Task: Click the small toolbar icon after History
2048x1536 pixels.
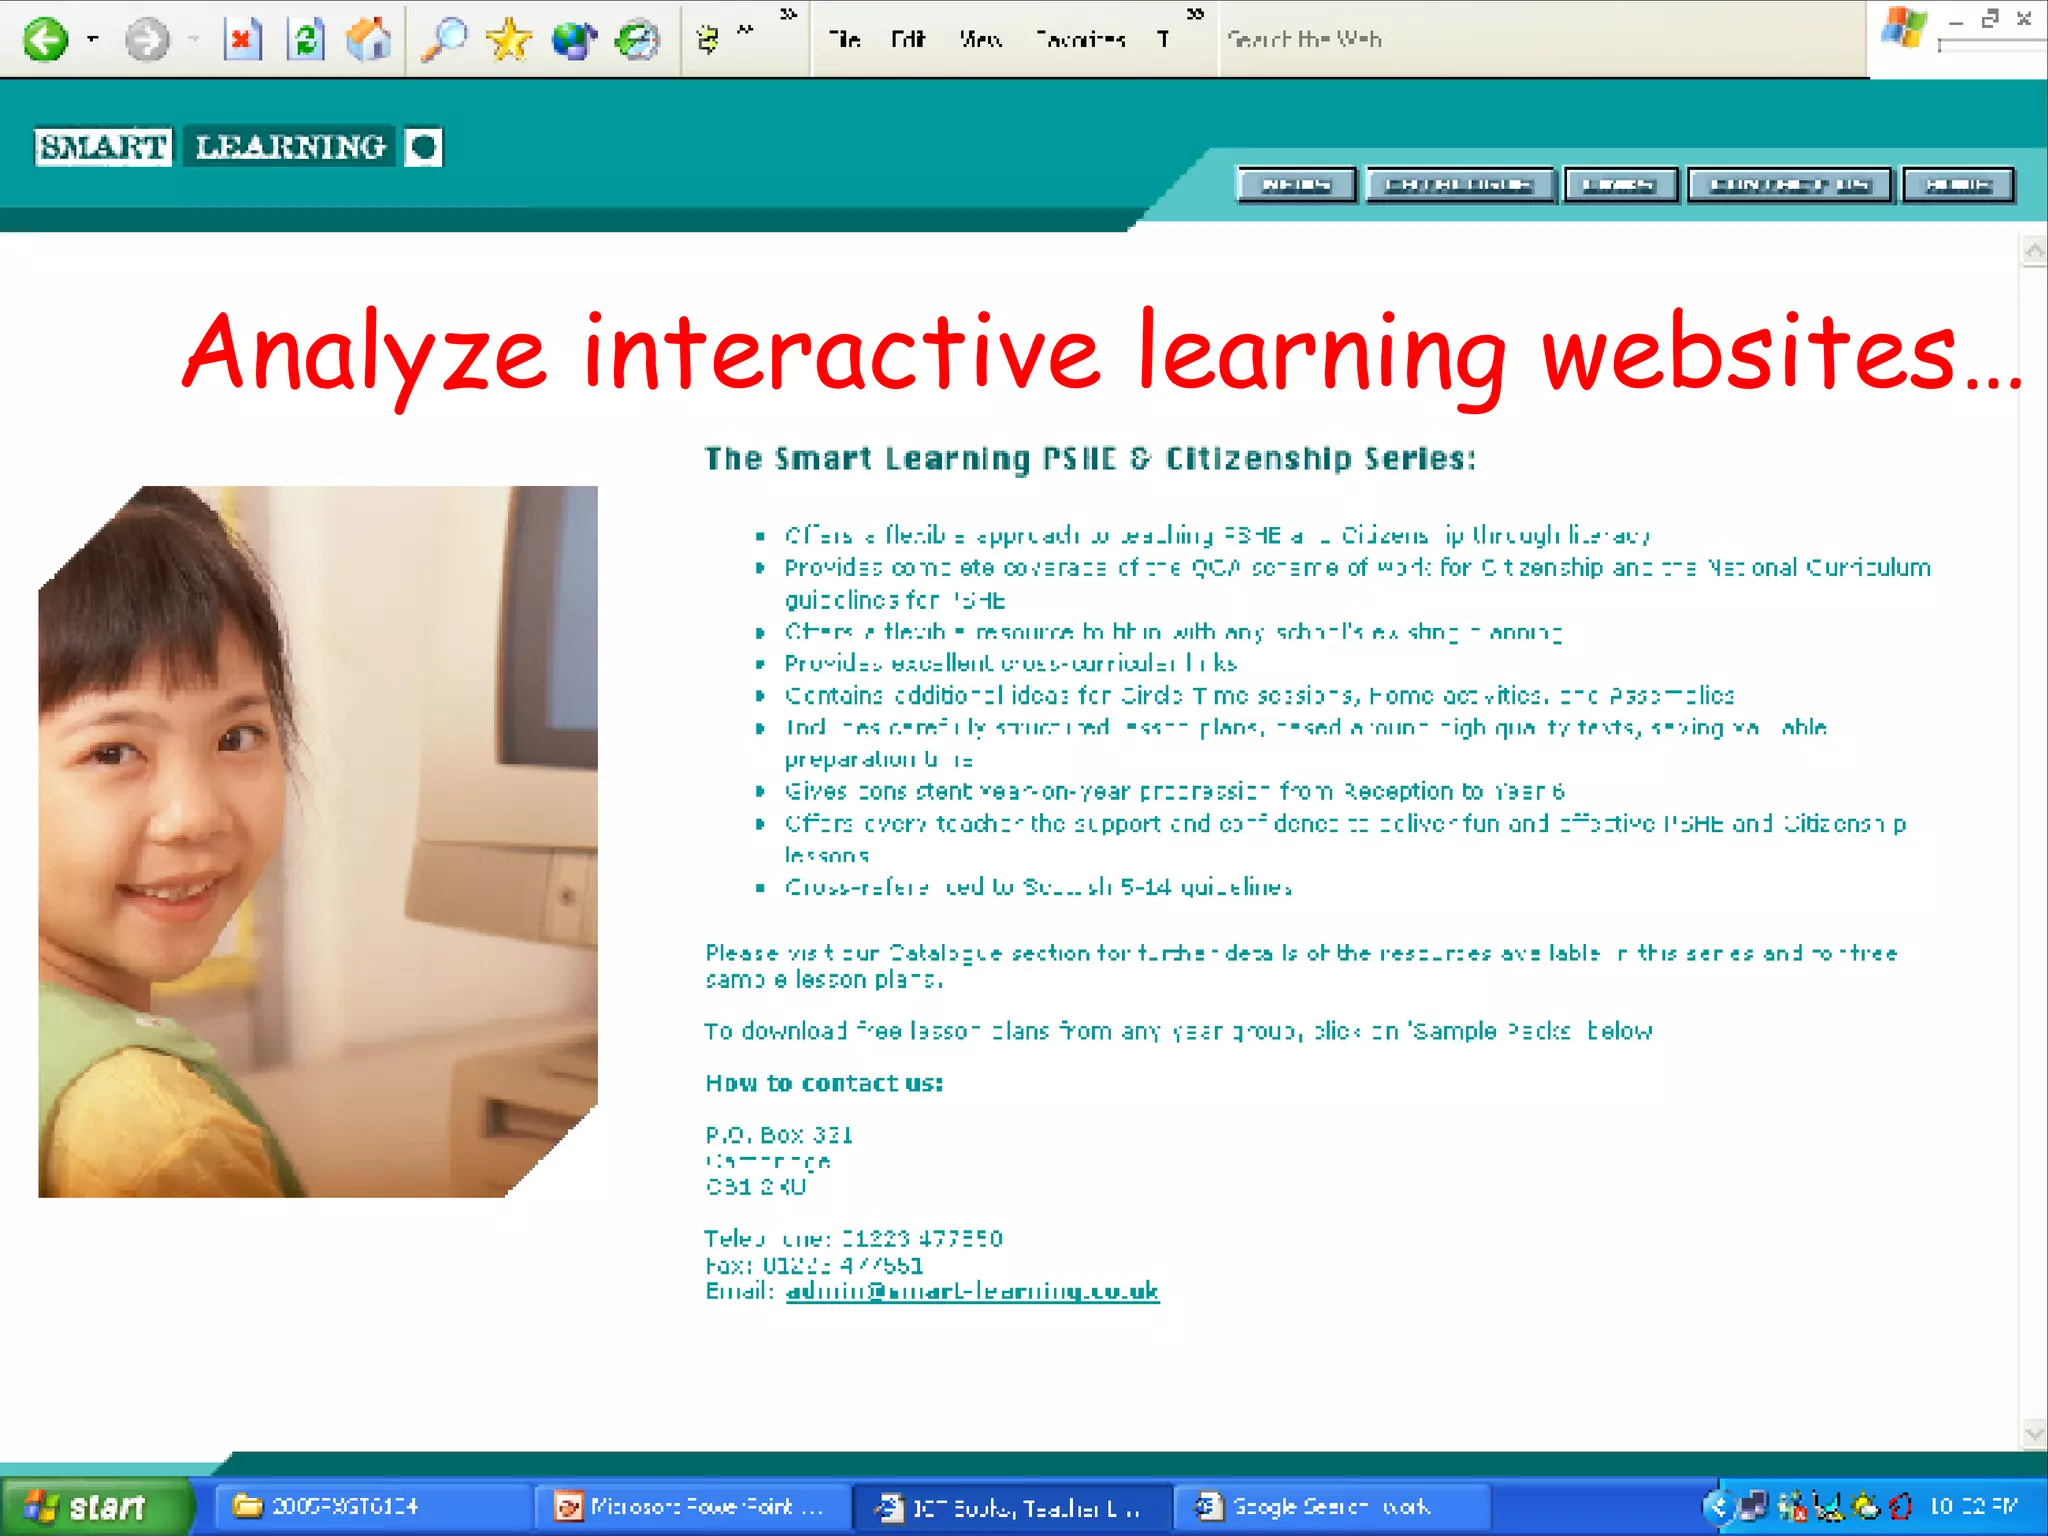Action: point(708,40)
